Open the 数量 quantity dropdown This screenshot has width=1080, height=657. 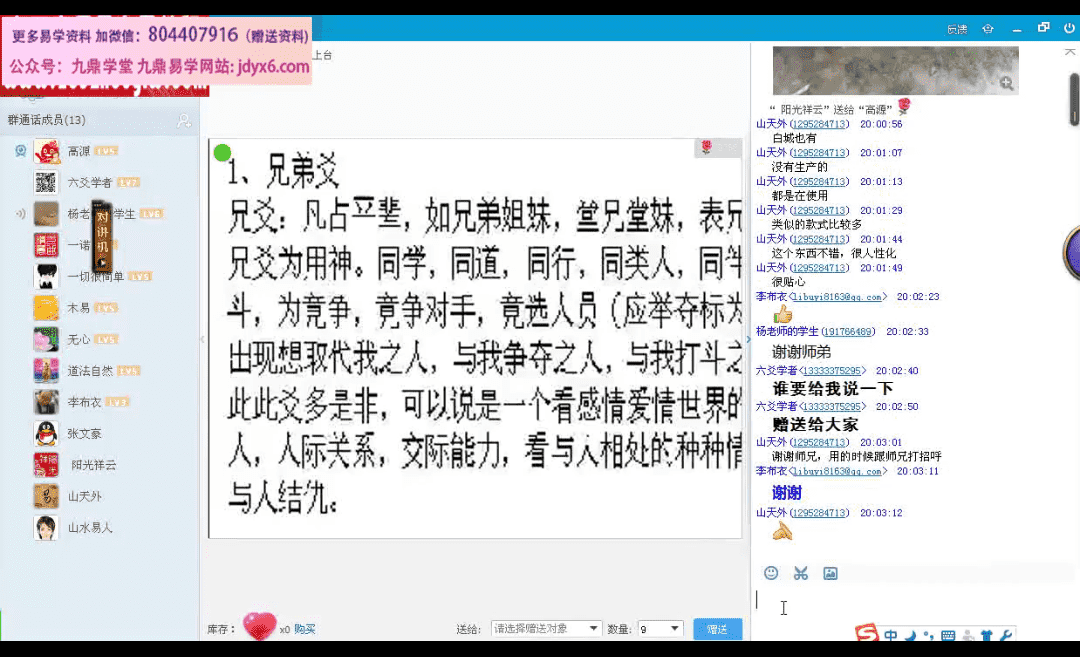pos(660,628)
